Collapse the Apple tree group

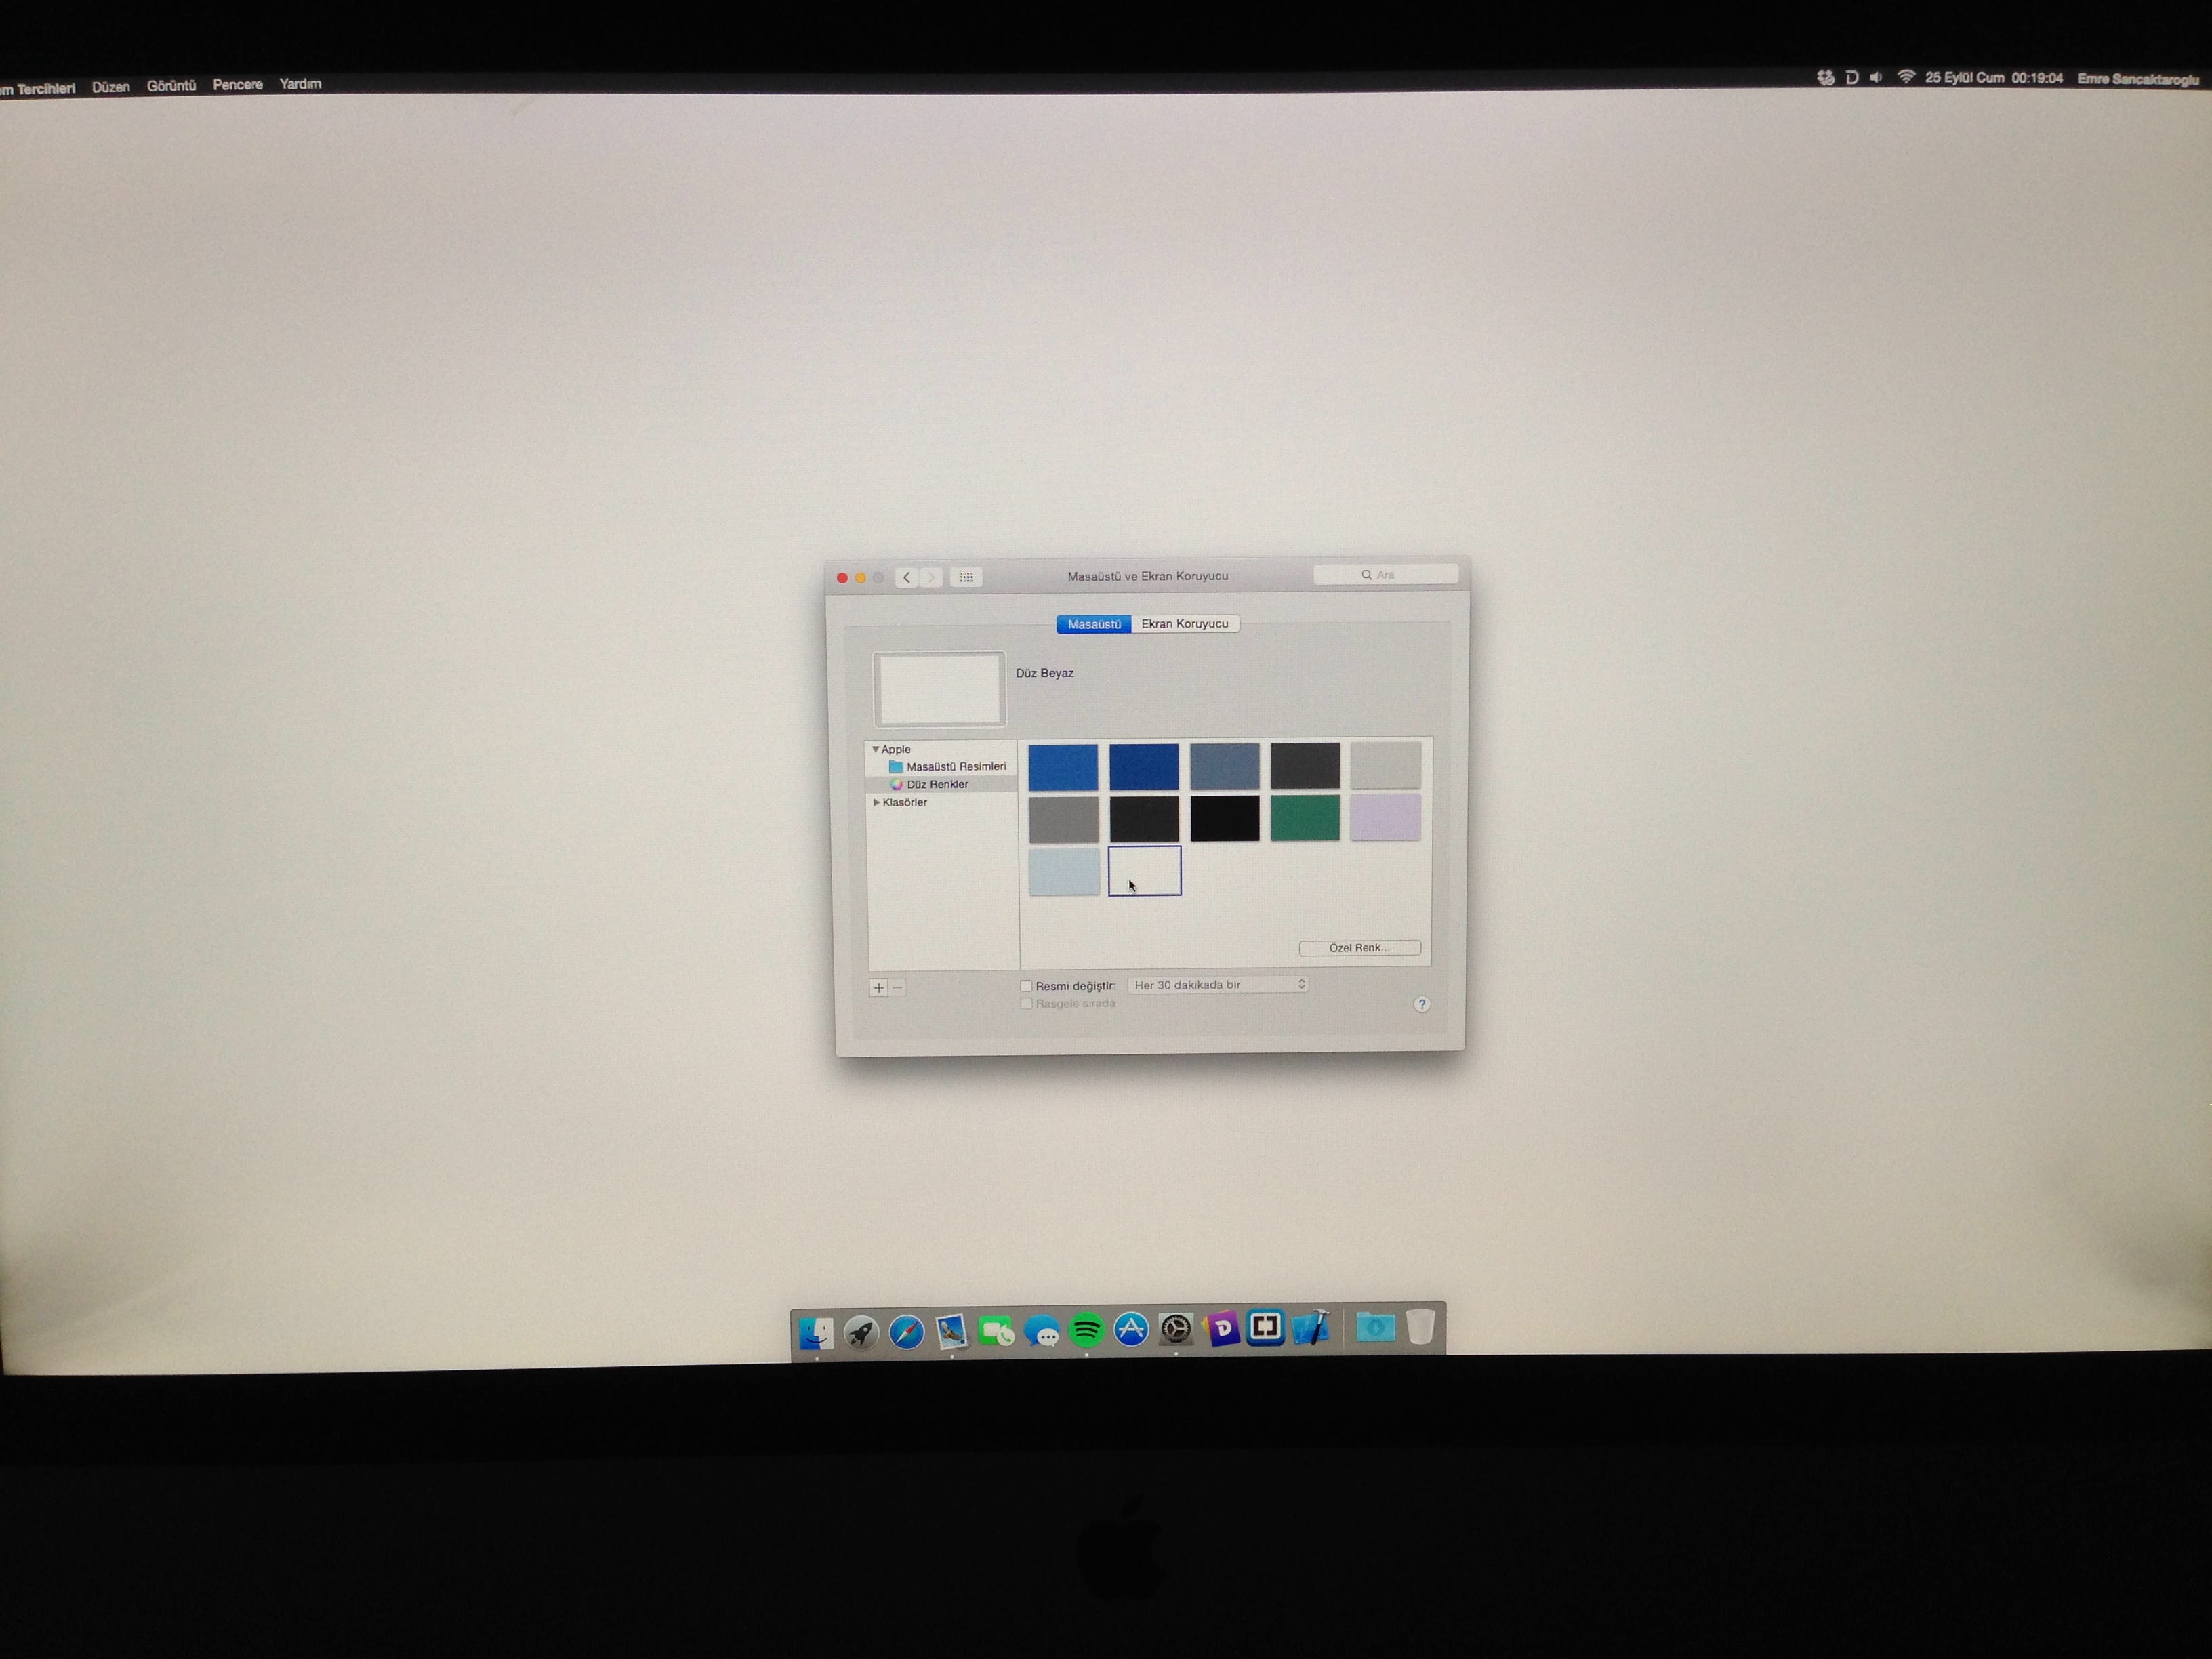(875, 749)
